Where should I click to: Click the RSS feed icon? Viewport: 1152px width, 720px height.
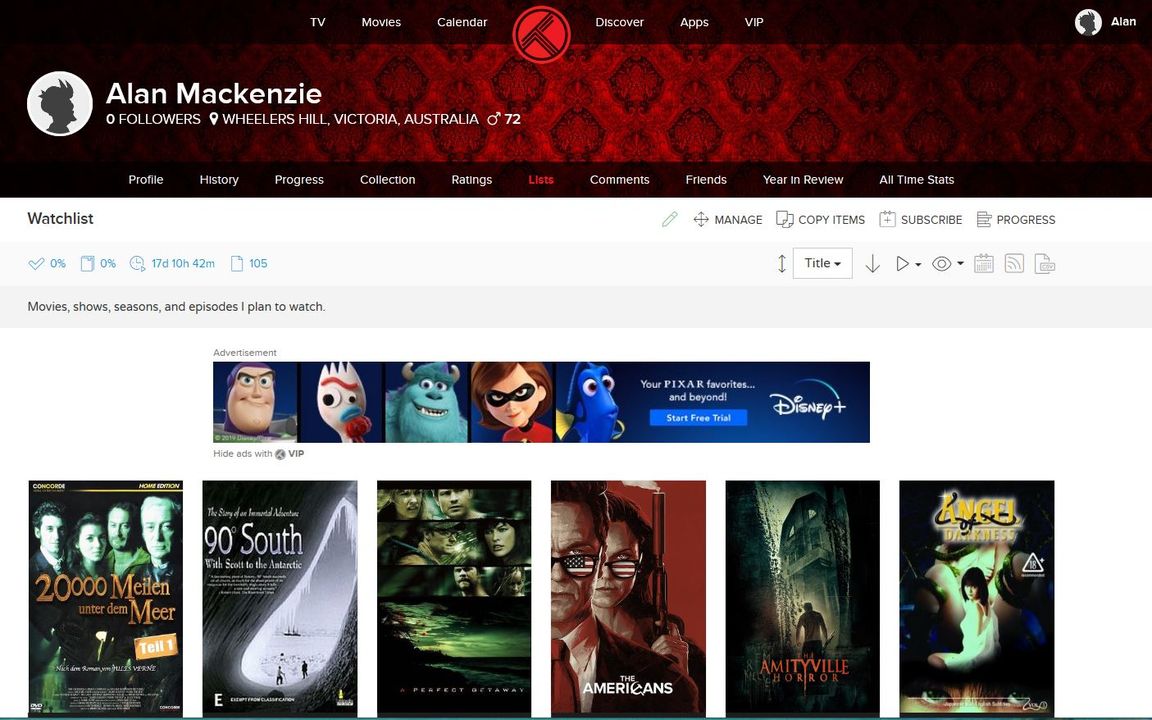pyautogui.click(x=1014, y=264)
